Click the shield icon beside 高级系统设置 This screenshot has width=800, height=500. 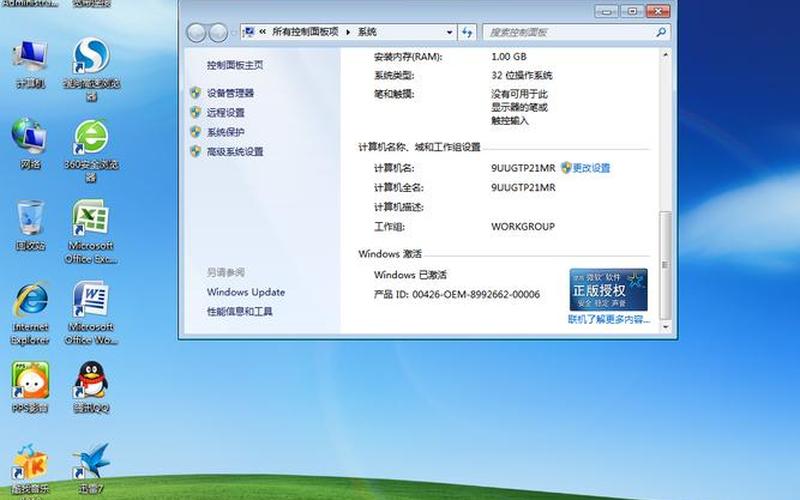[195, 151]
